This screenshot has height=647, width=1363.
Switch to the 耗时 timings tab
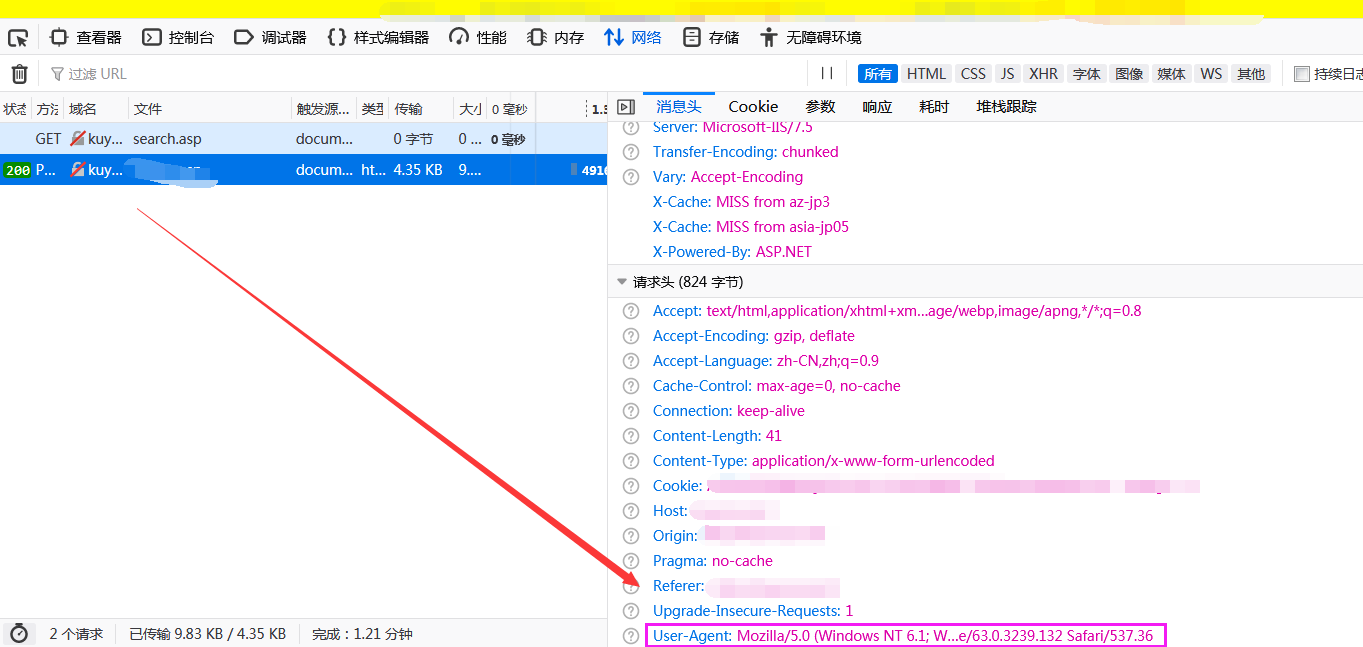[x=934, y=107]
